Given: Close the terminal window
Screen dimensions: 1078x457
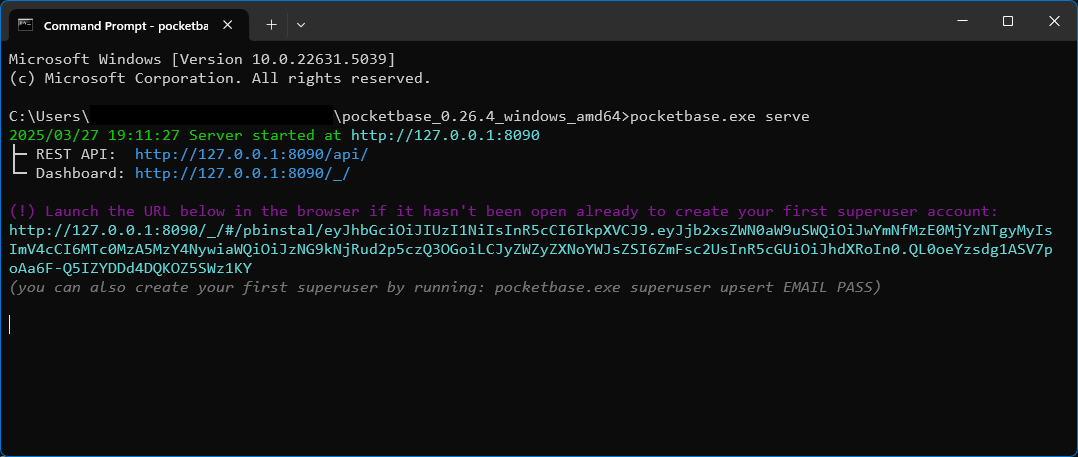Looking at the screenshot, I should click(1054, 21).
